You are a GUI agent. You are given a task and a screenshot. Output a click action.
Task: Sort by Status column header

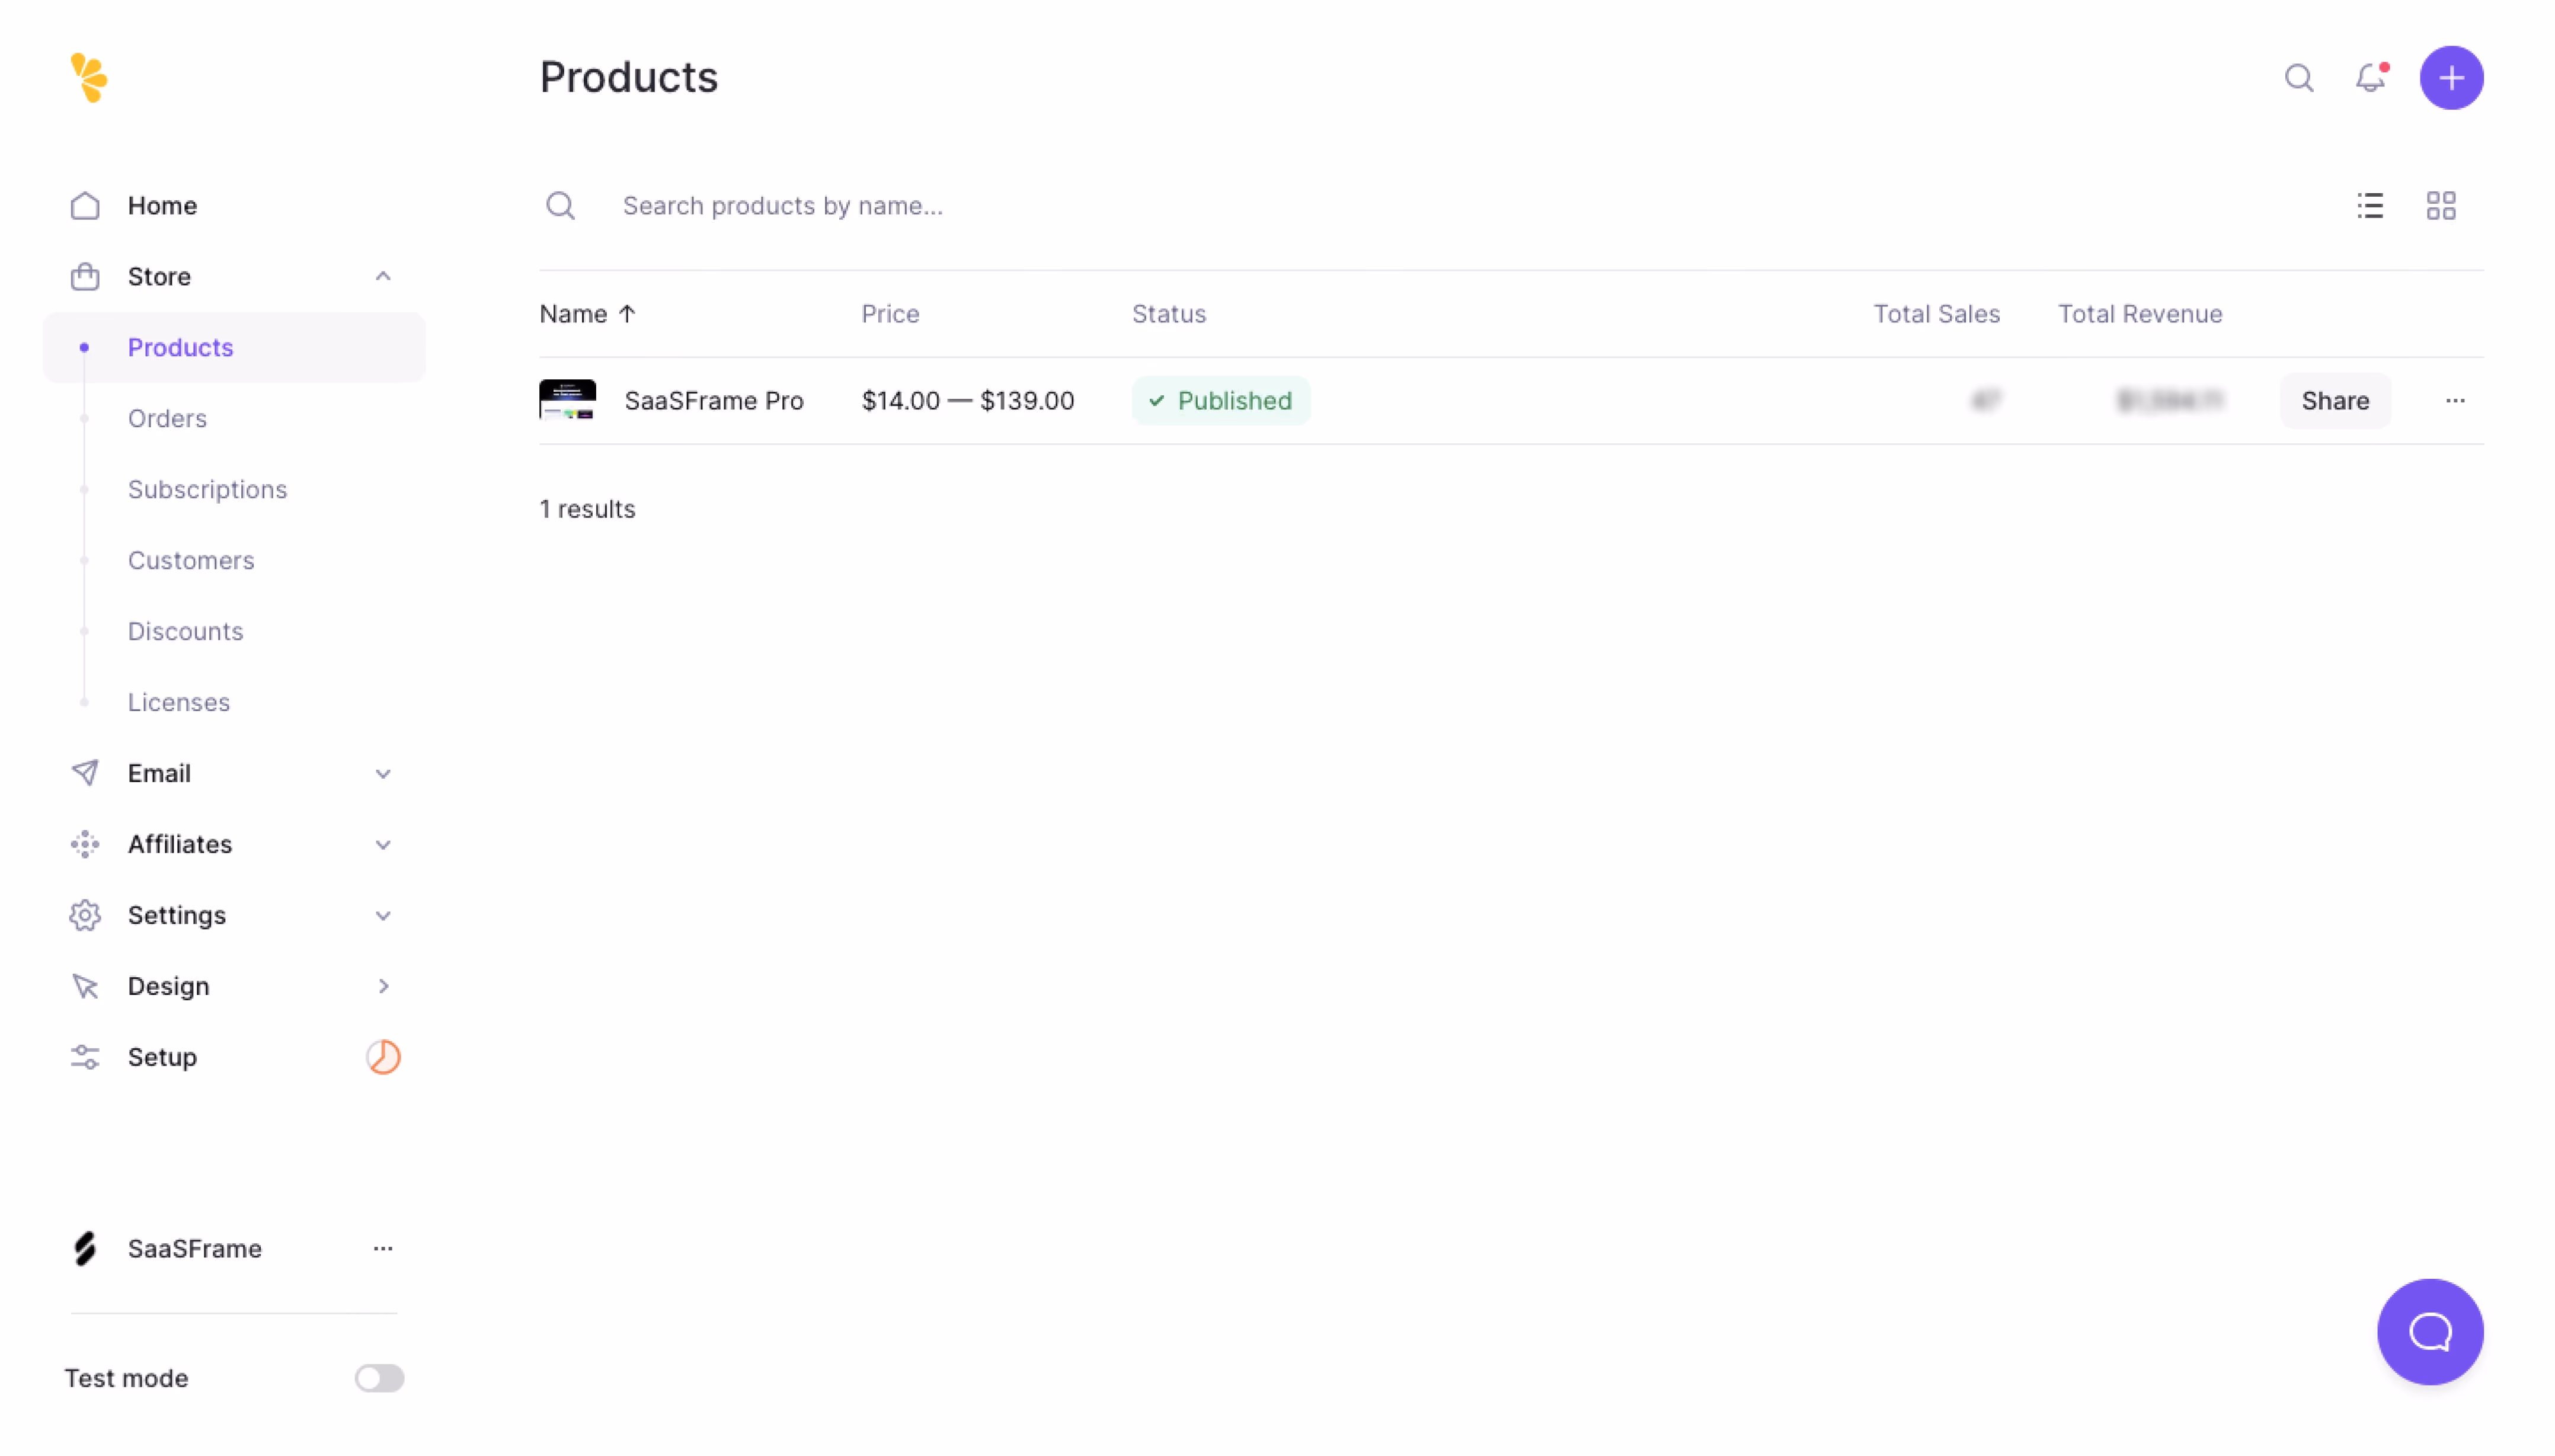pyautogui.click(x=1168, y=314)
